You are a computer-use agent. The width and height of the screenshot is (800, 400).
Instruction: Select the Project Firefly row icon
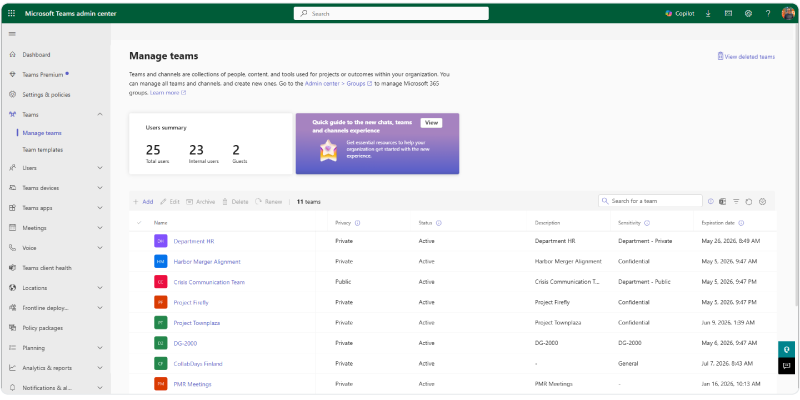pos(160,302)
